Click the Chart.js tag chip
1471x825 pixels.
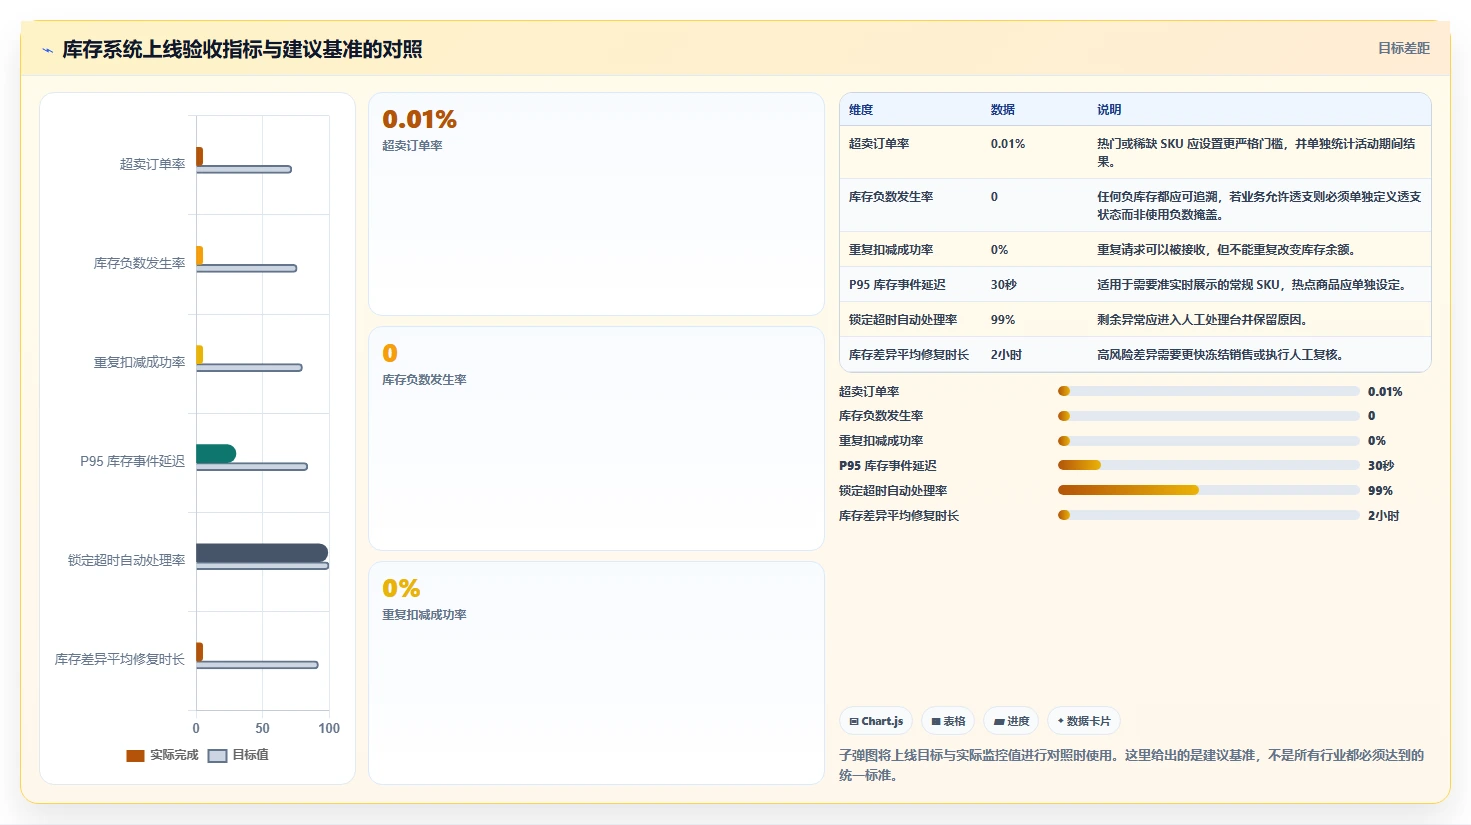click(x=876, y=721)
